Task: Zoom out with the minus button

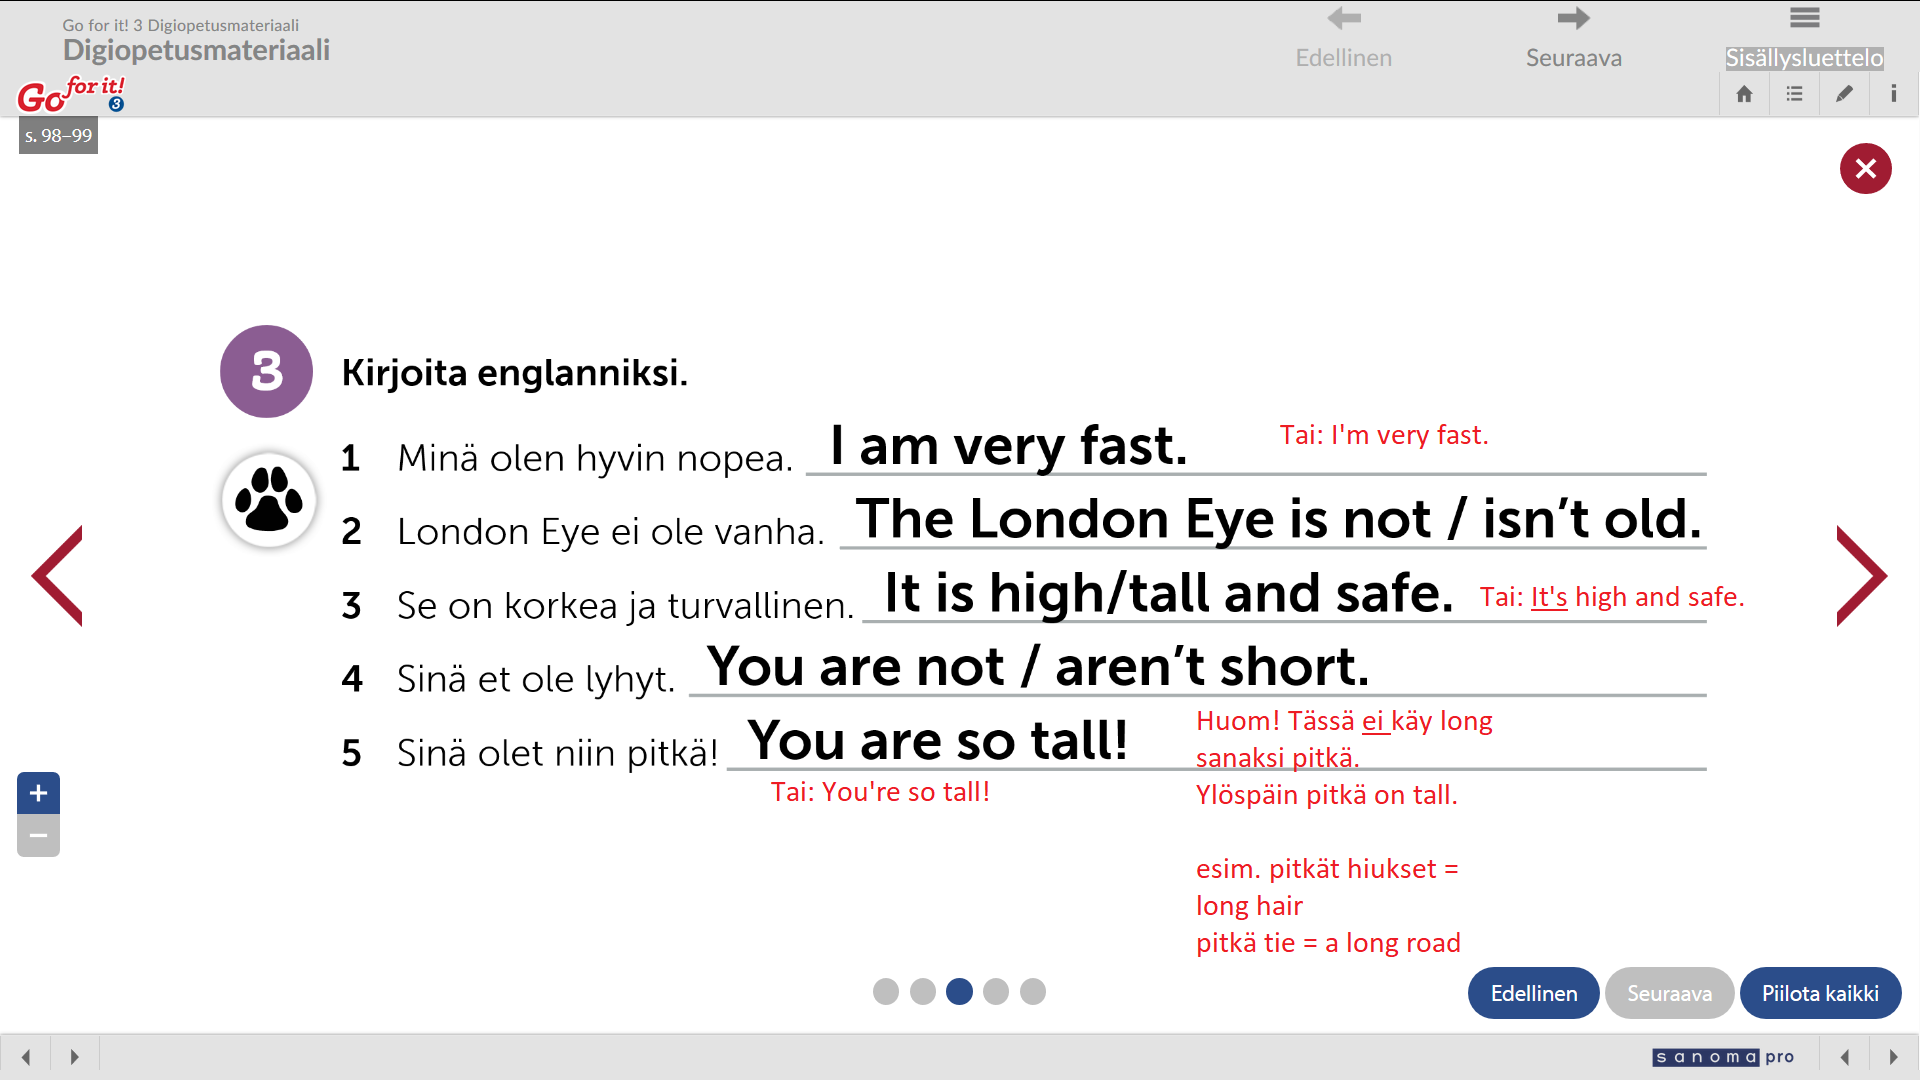Action: pos(38,836)
